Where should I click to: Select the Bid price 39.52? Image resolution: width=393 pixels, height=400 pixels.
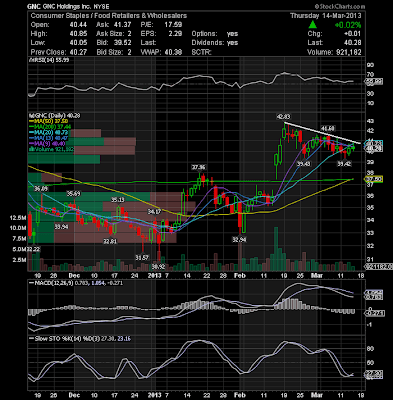pos(123,43)
